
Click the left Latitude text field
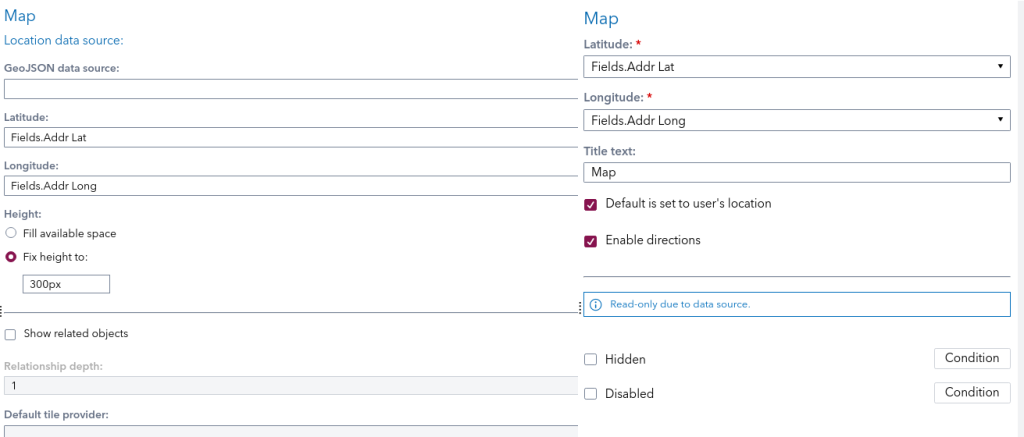point(290,138)
